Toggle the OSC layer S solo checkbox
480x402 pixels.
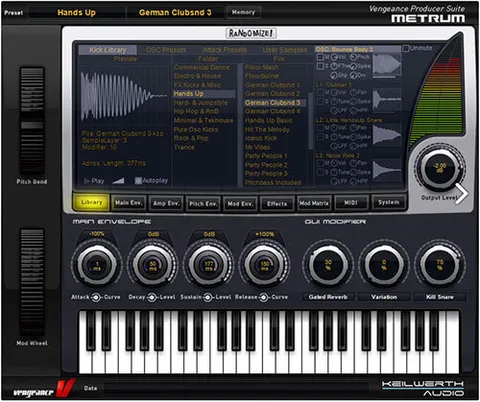pos(320,66)
